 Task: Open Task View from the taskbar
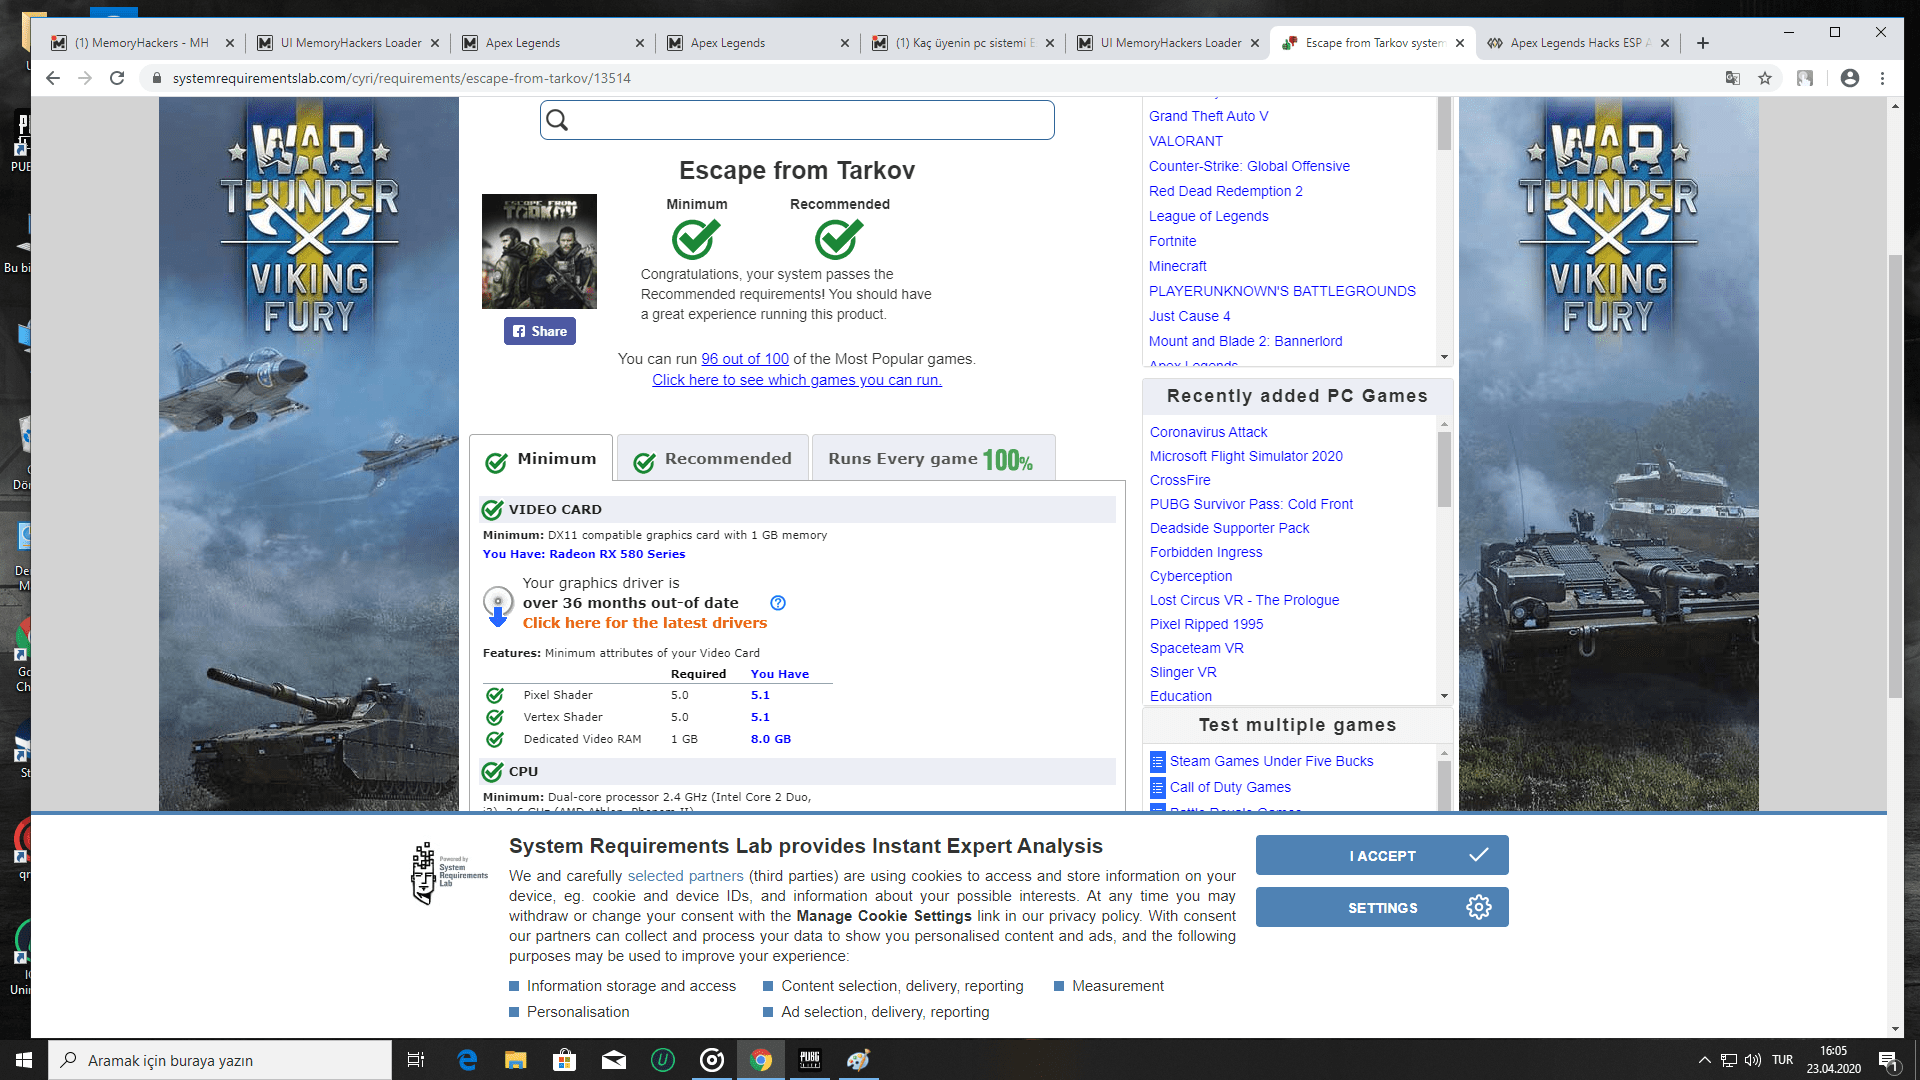(x=416, y=1060)
